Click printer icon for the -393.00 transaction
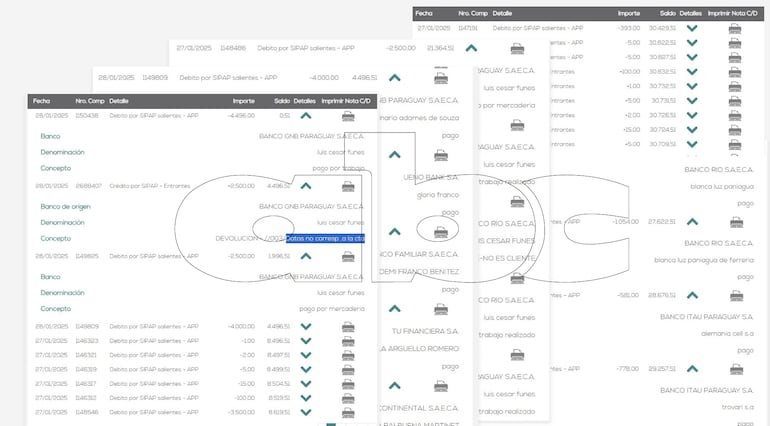Screen dimensions: 770x426 coord(735,29)
